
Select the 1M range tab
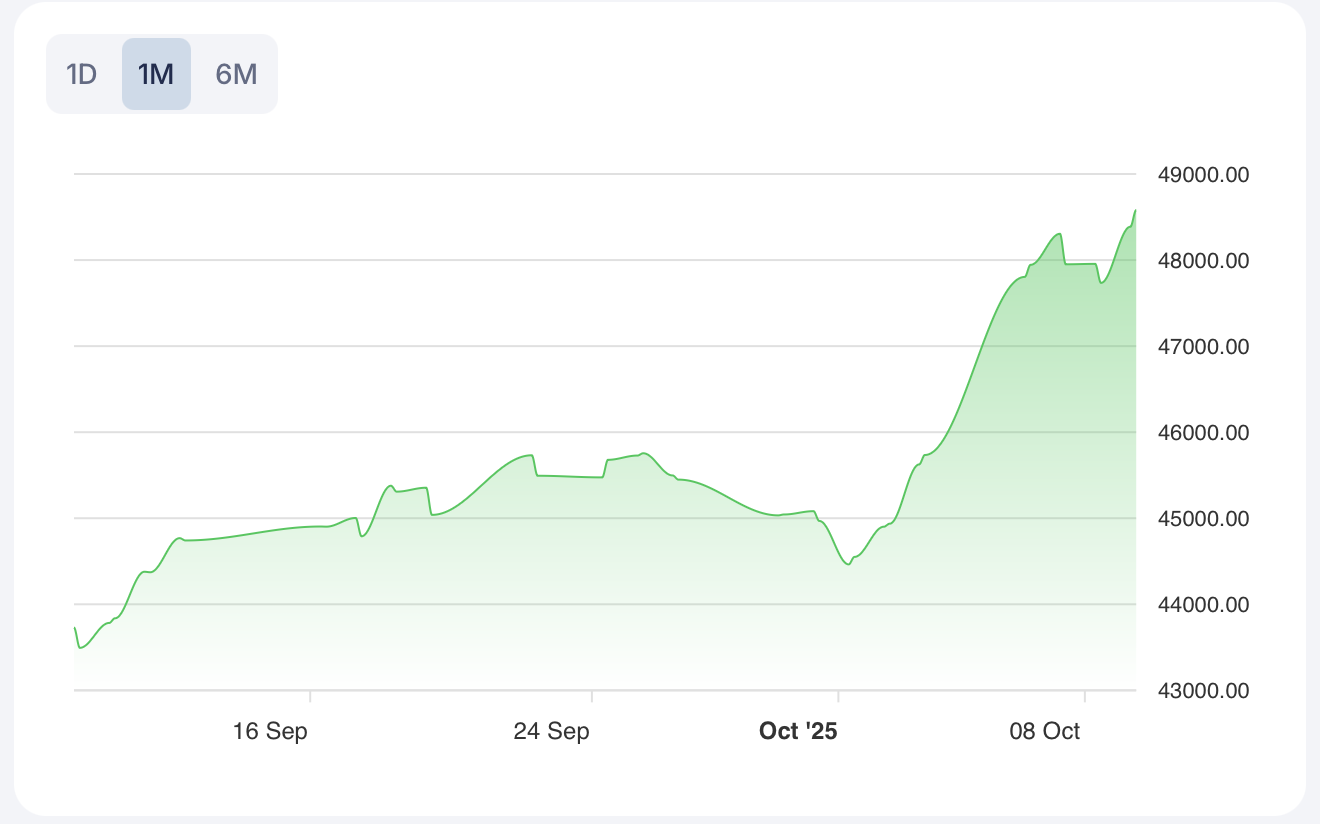(156, 74)
